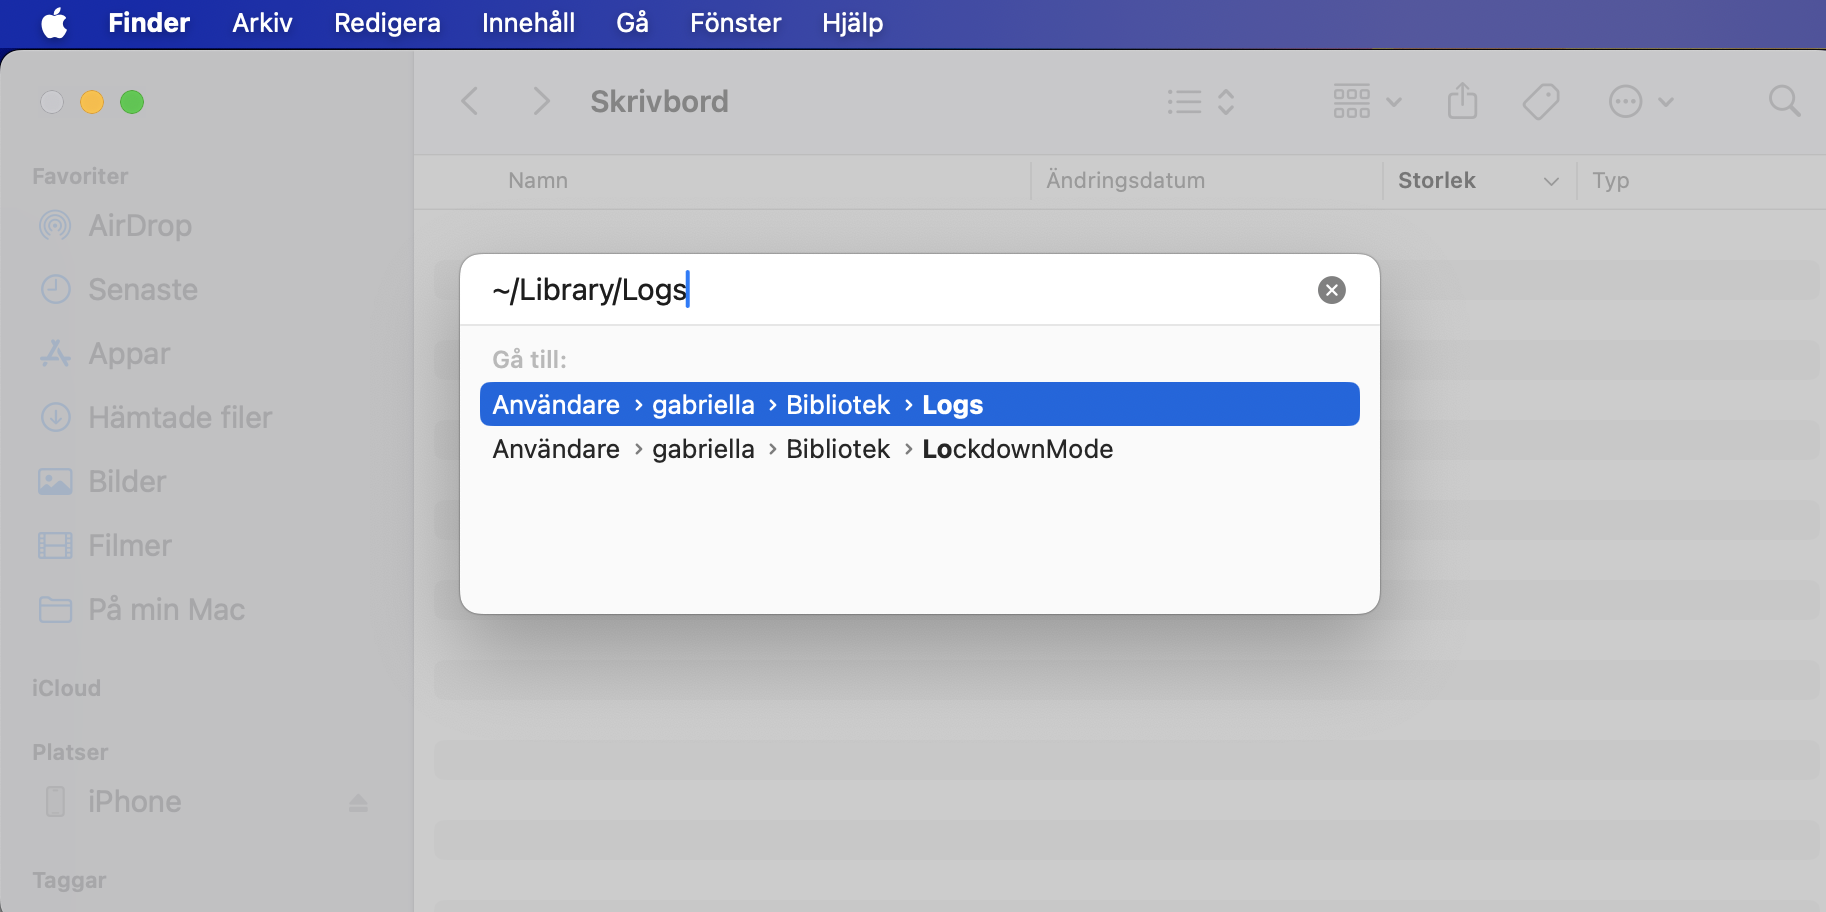Eject the iPhone via eject icon

[x=358, y=802]
